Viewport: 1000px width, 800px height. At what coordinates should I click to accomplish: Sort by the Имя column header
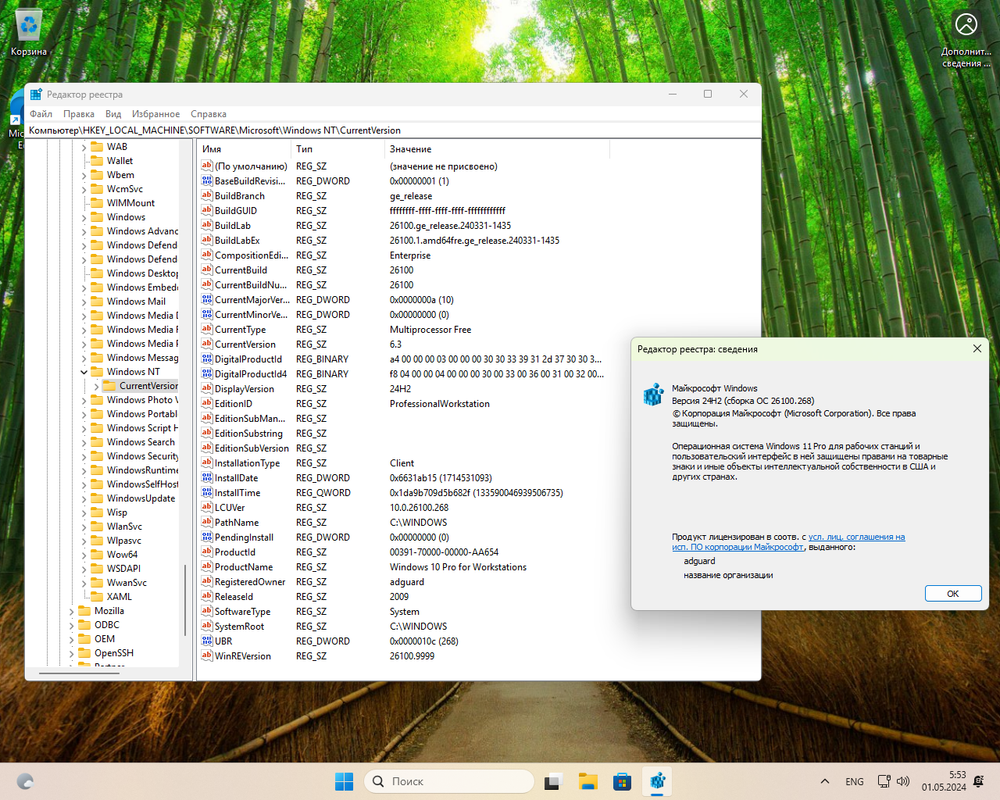[244, 149]
